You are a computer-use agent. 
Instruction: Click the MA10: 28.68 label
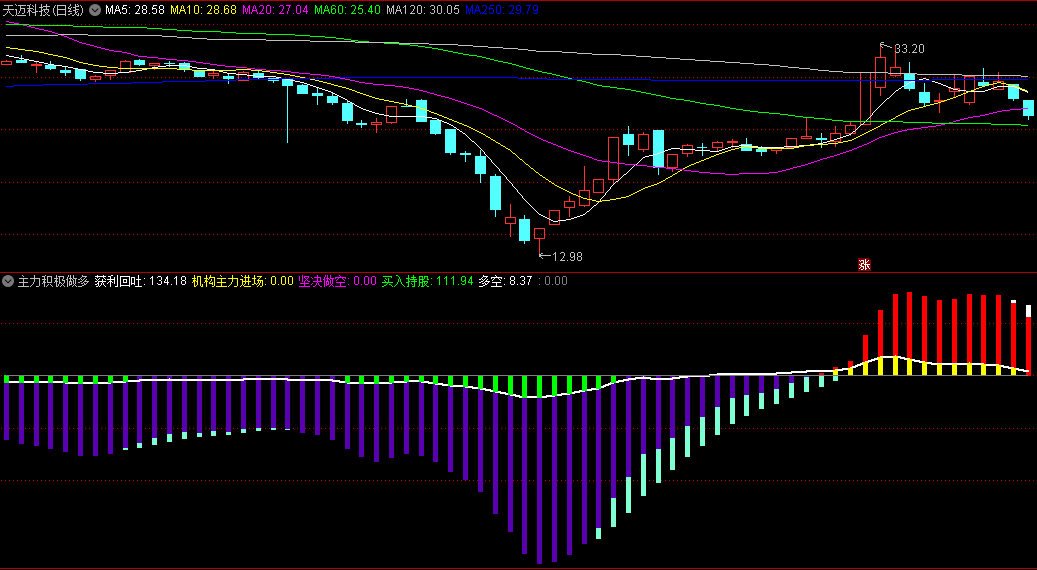pos(204,10)
